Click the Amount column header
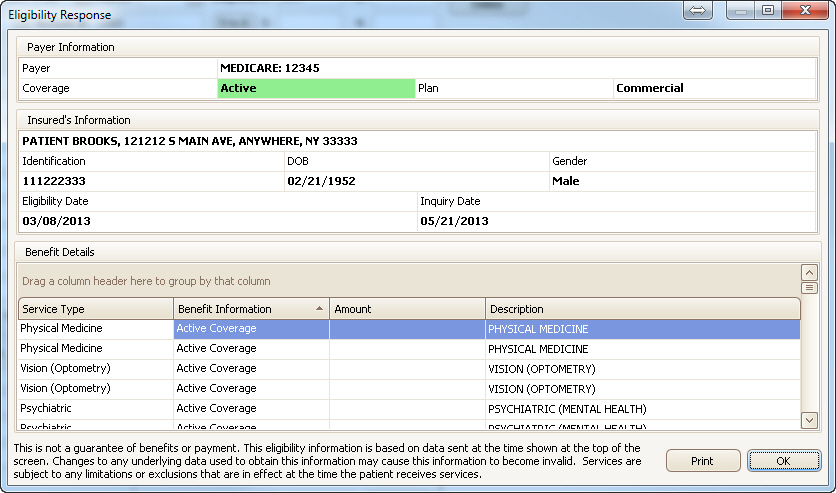The width and height of the screenshot is (836, 493). pos(407,309)
